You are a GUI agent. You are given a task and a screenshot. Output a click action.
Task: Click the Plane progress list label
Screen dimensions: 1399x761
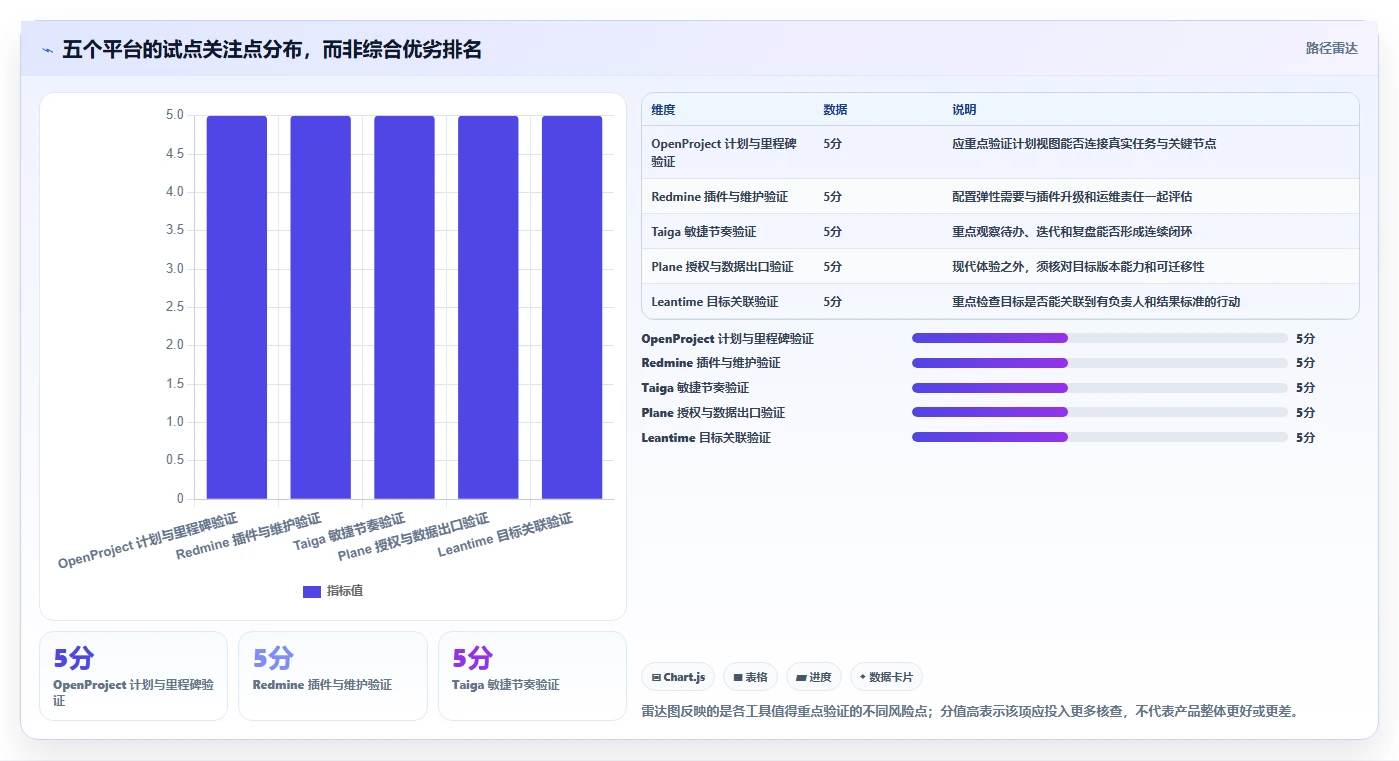(713, 412)
